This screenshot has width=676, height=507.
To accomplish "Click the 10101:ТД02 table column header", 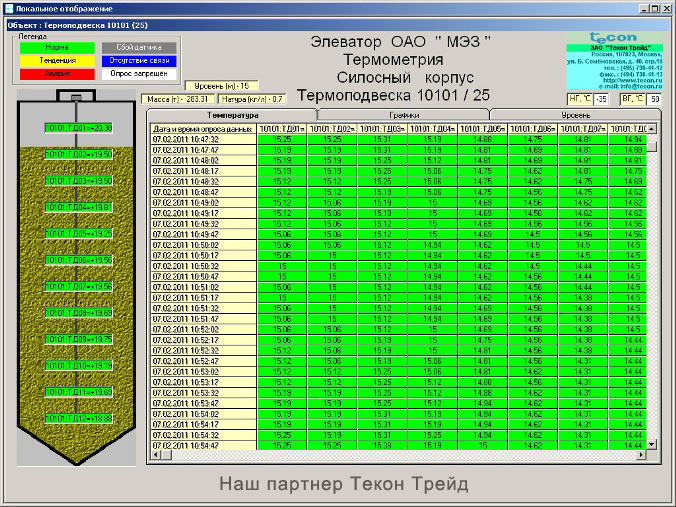I will click(332, 128).
